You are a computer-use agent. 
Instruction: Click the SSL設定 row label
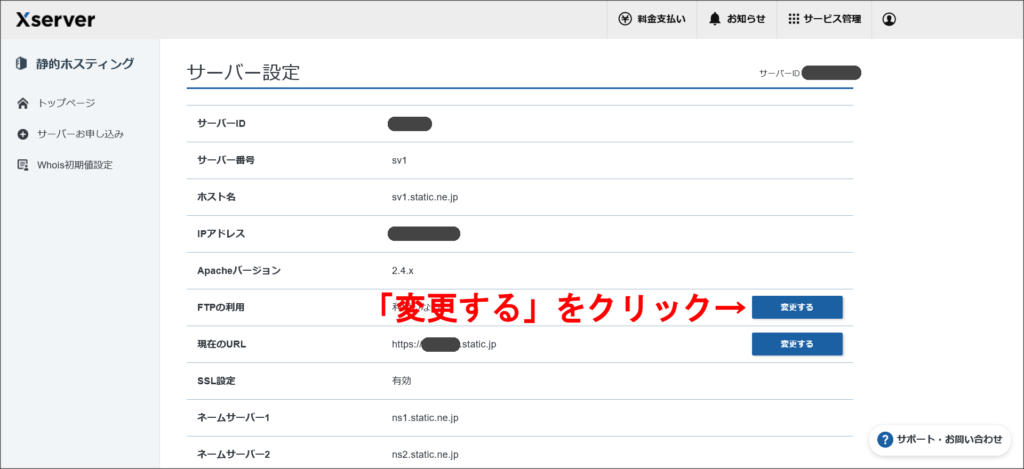[x=216, y=380]
